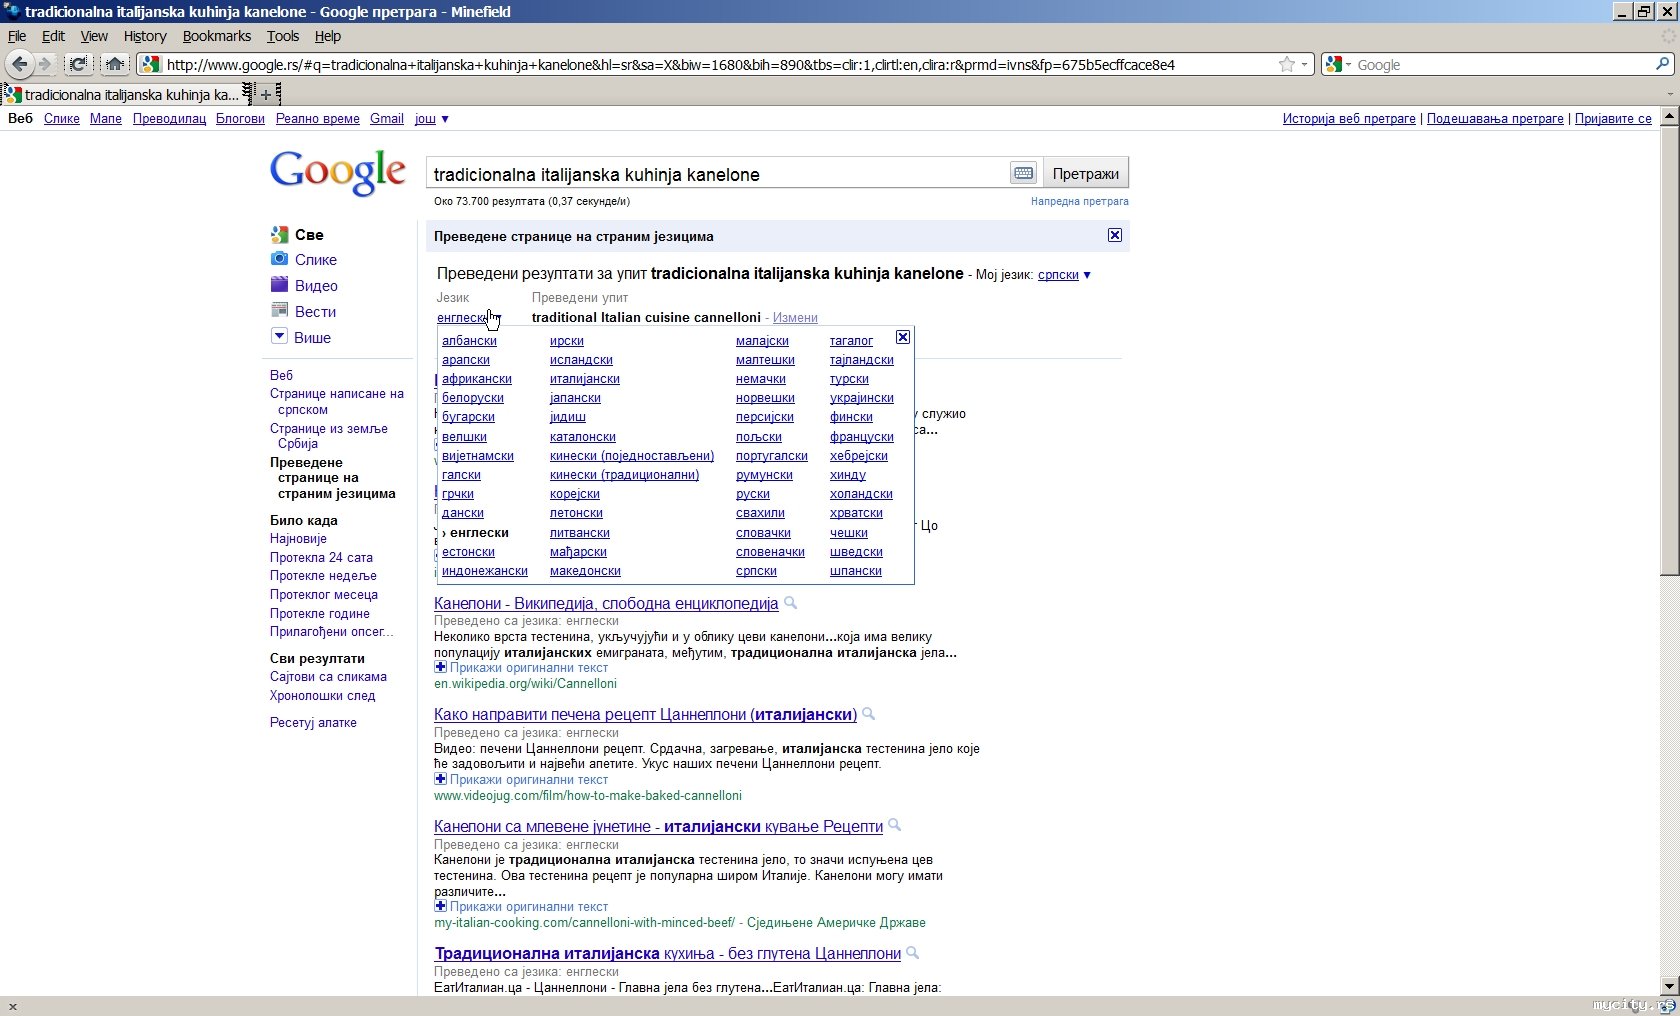This screenshot has height=1016, width=1680.
Task: Open the address bar history dropdown arrow
Action: click(x=1304, y=65)
